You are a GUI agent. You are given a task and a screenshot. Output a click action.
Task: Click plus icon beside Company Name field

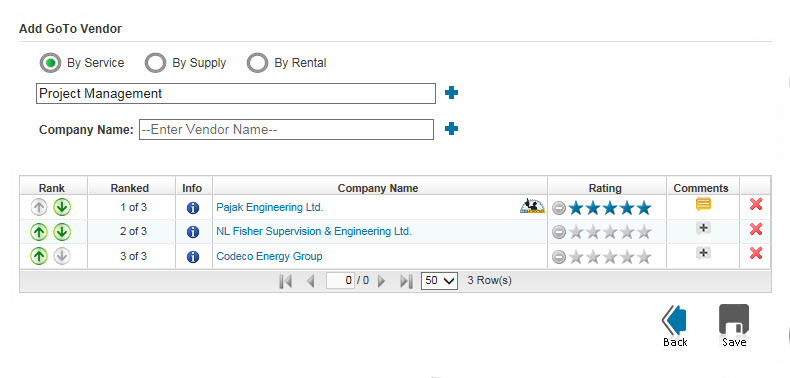coord(451,129)
